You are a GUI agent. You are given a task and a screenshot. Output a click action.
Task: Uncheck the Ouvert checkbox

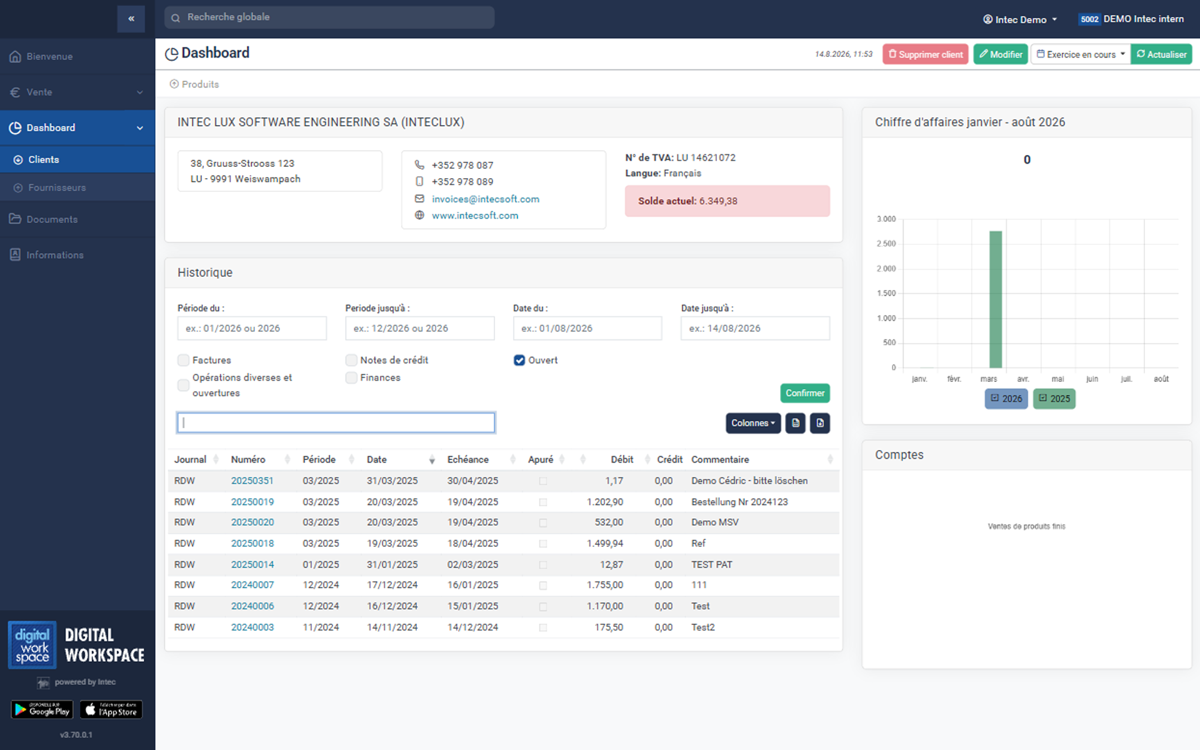520,360
